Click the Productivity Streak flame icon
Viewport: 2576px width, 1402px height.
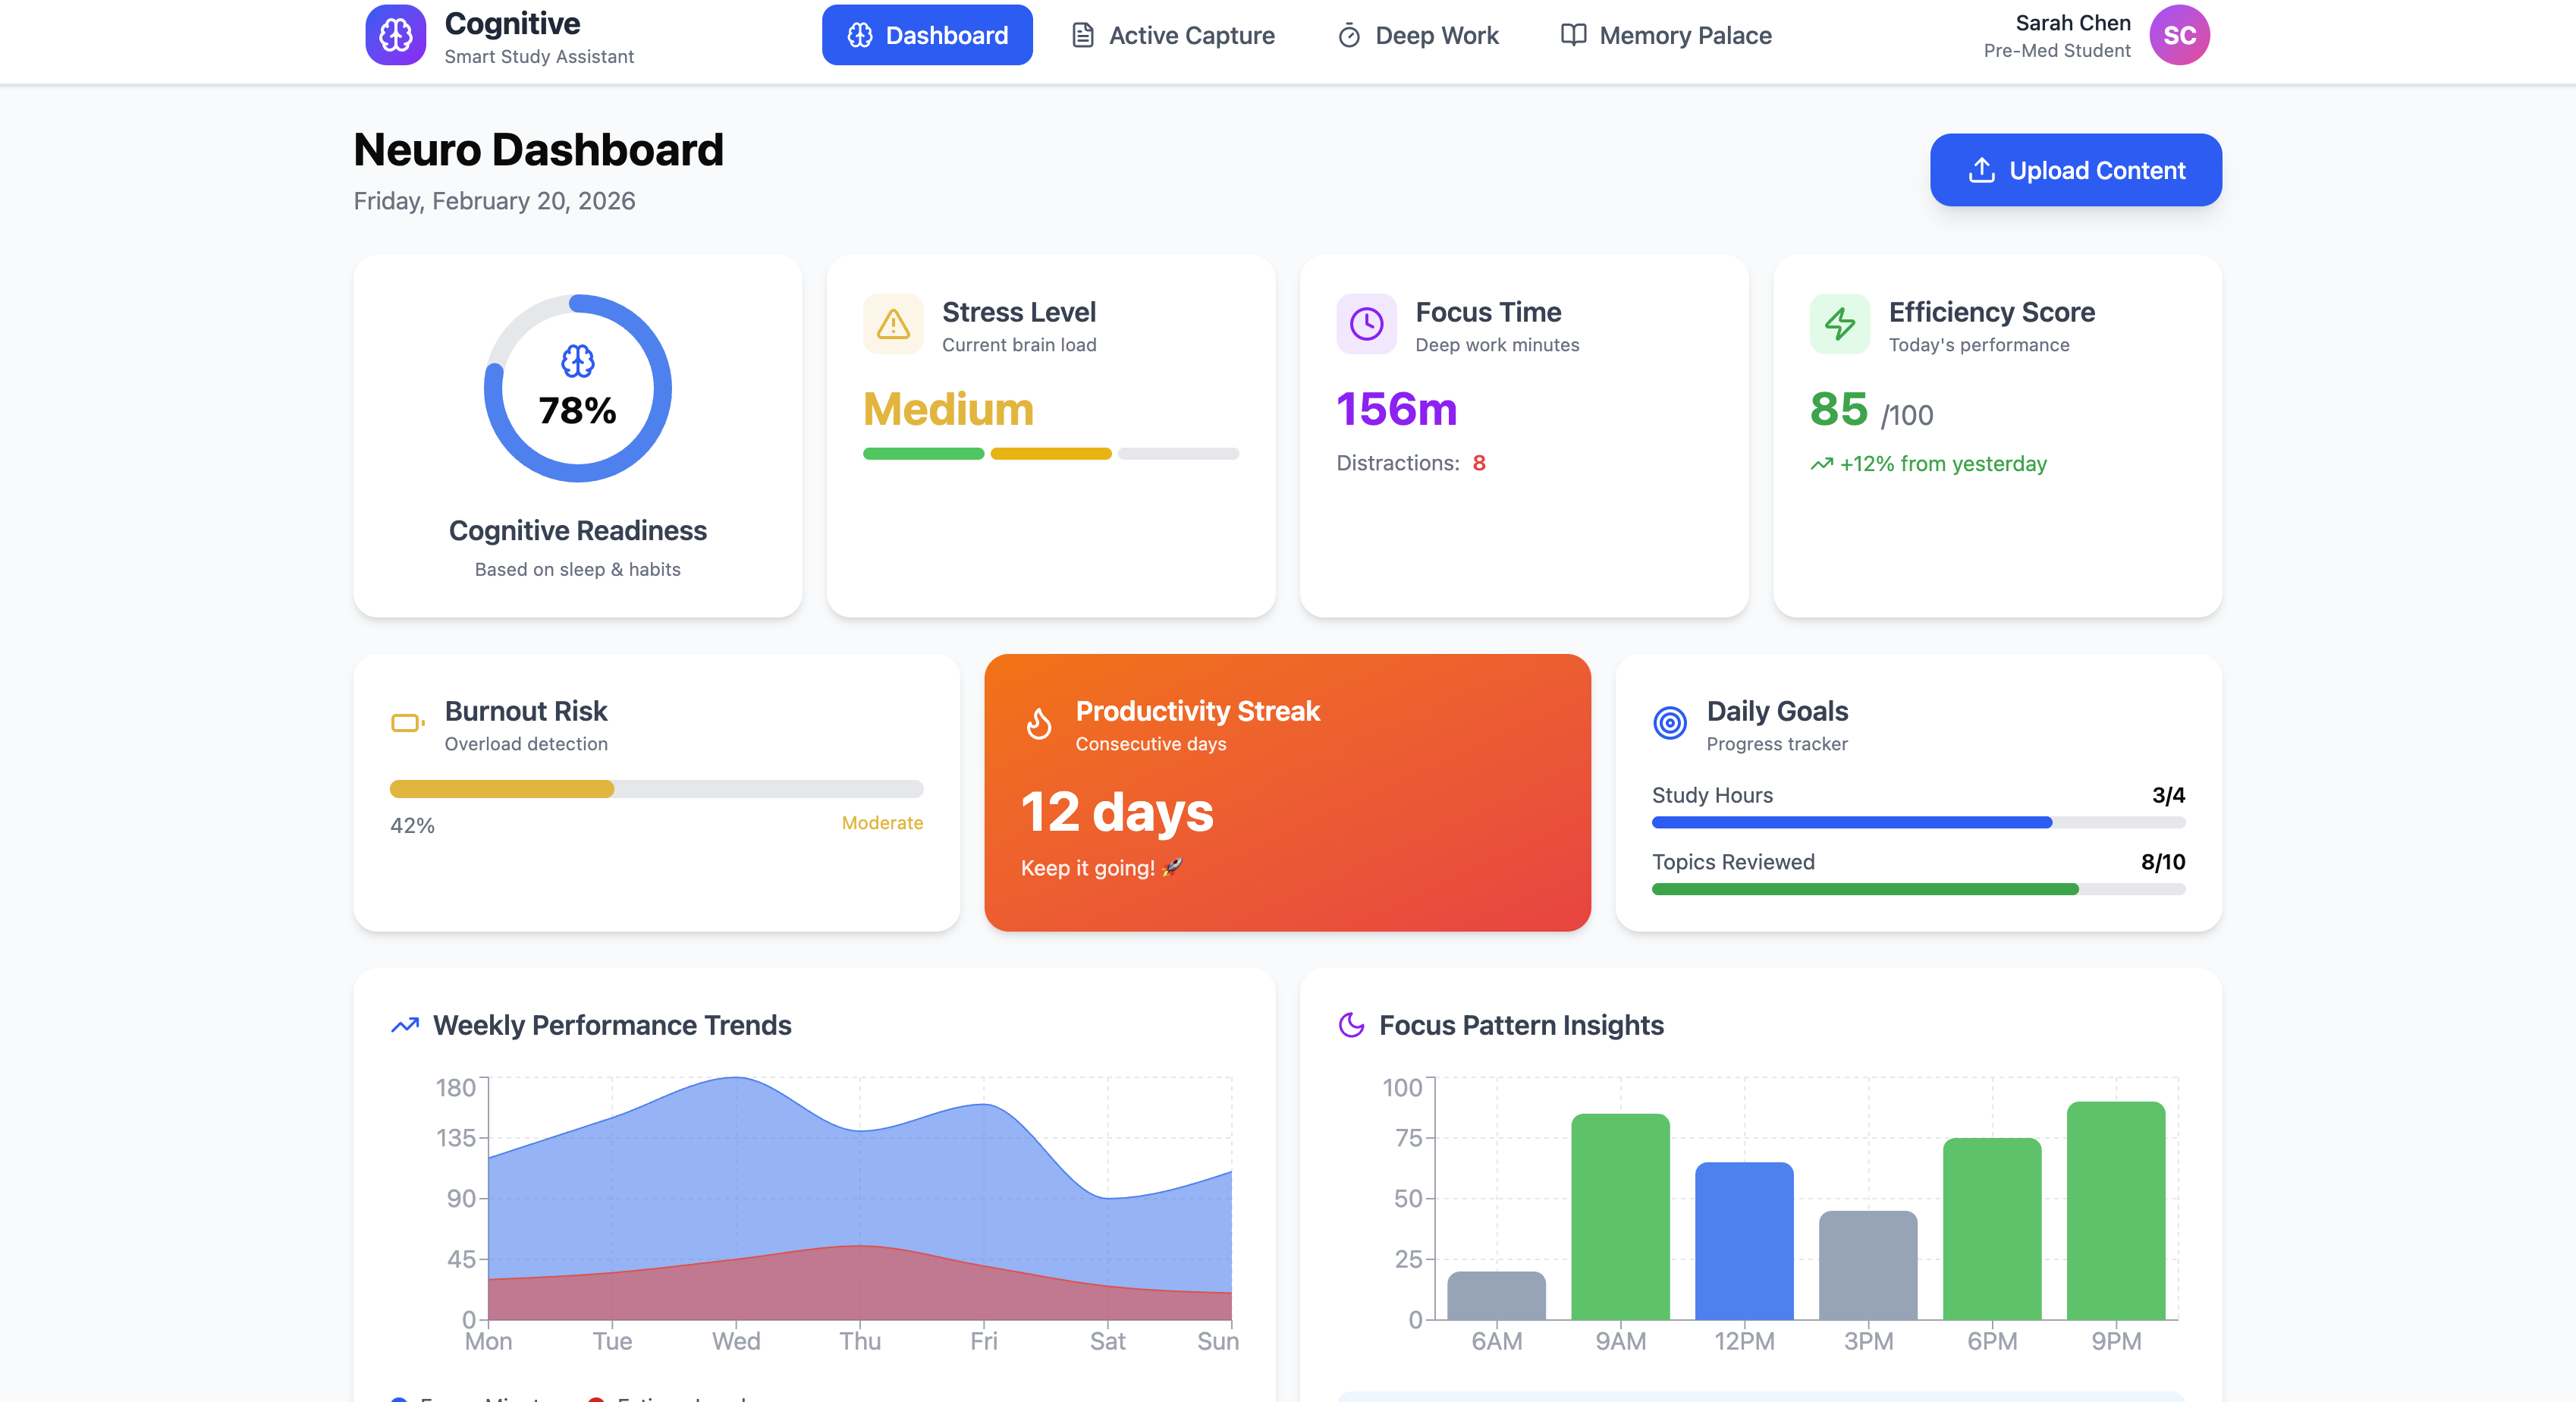pos(1039,723)
